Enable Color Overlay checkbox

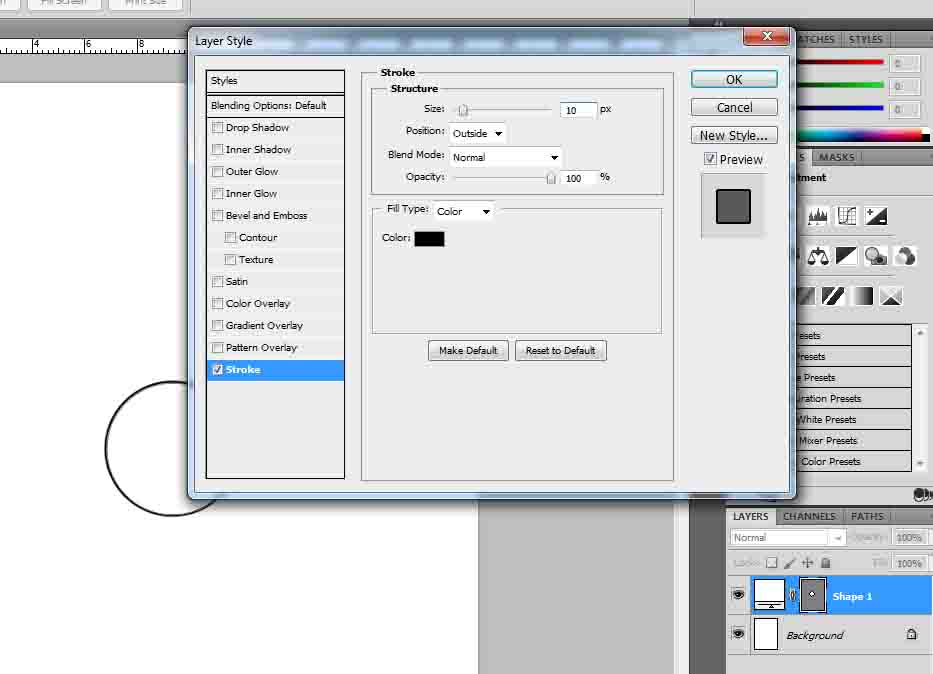pyautogui.click(x=218, y=303)
